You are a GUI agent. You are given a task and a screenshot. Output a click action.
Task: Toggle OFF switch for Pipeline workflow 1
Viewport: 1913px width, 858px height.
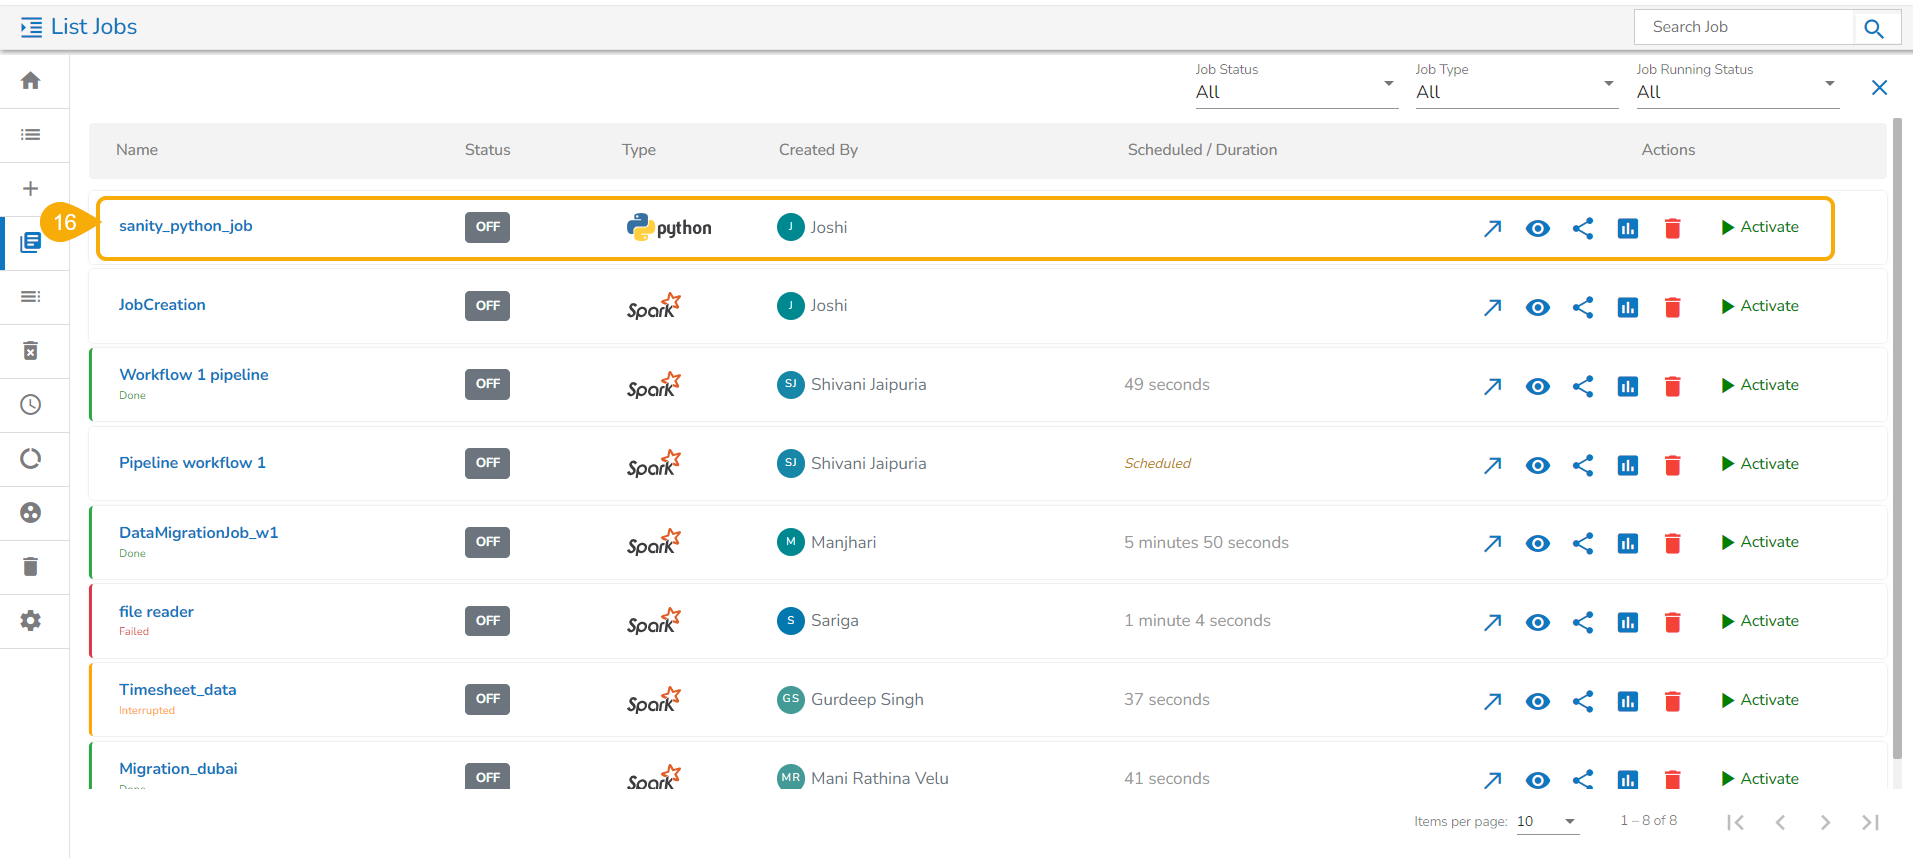click(x=487, y=463)
